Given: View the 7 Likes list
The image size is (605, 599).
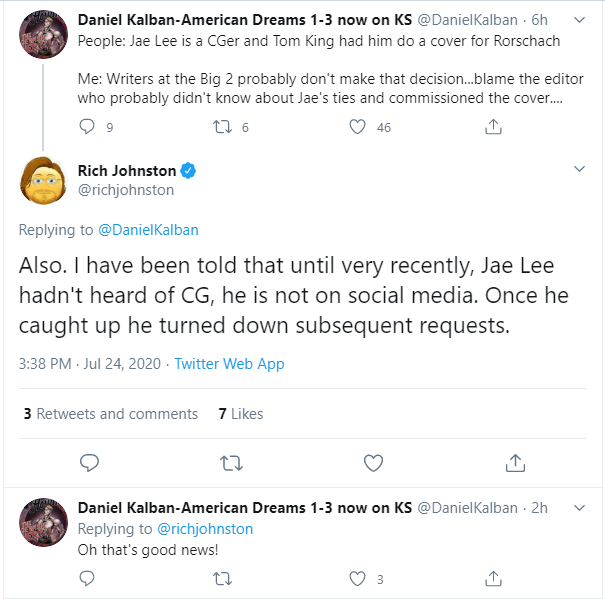Looking at the screenshot, I should point(241,414).
